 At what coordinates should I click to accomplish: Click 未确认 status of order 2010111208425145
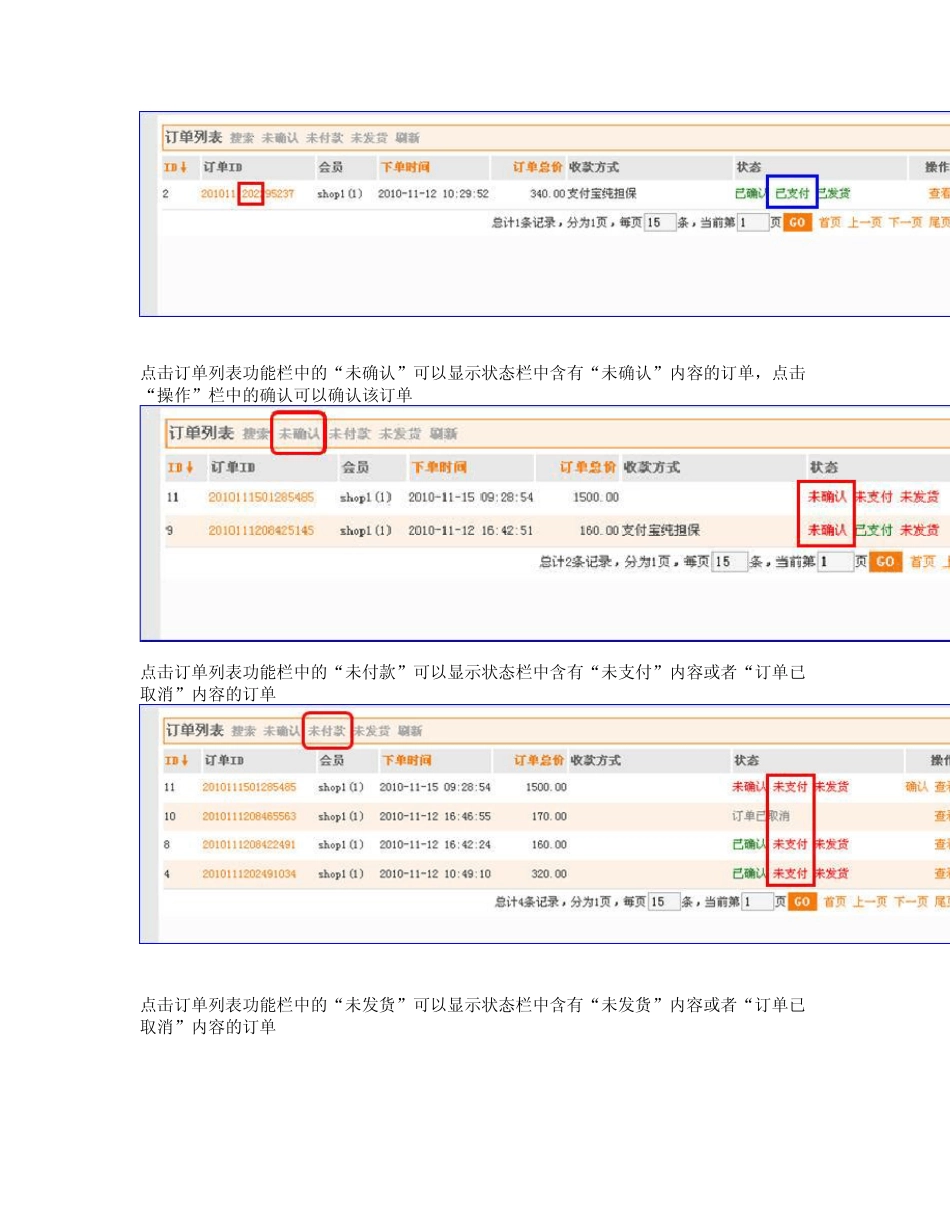coord(828,530)
